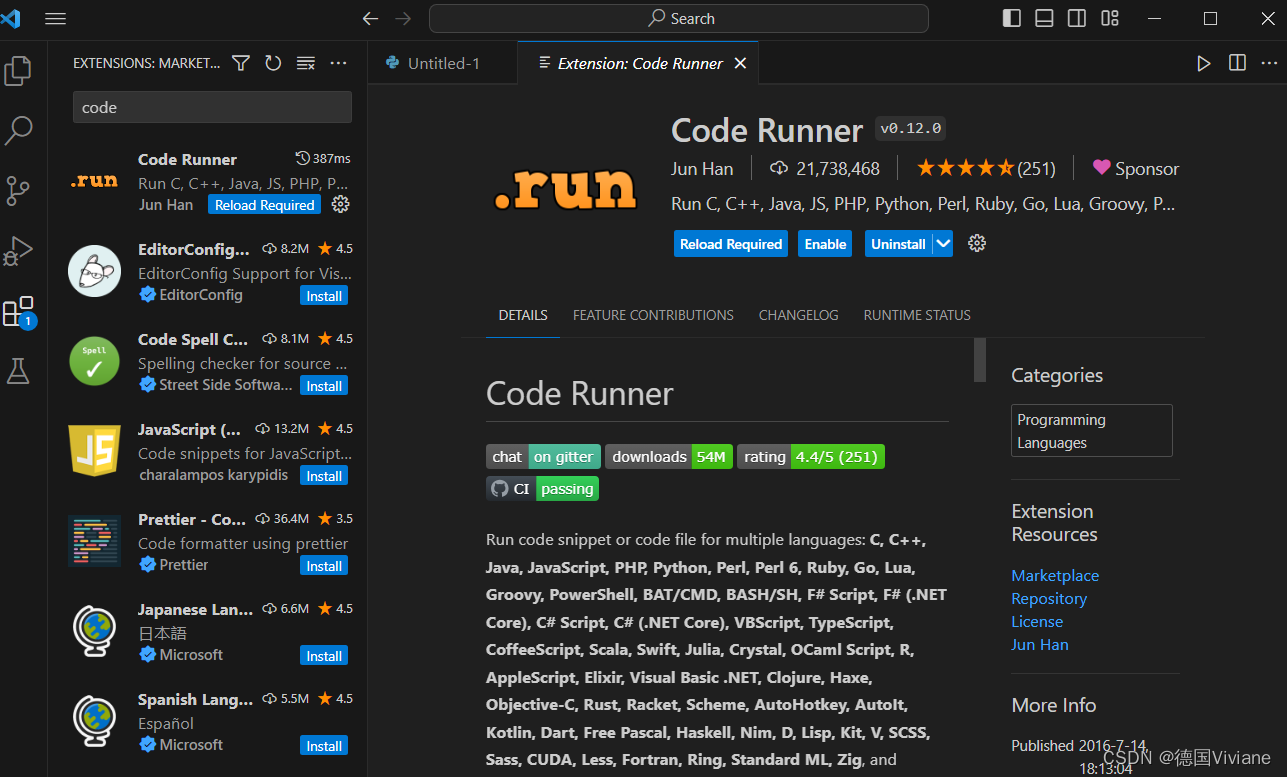The height and width of the screenshot is (777, 1287).
Task: Open the DETAILS tab
Action: (x=523, y=315)
